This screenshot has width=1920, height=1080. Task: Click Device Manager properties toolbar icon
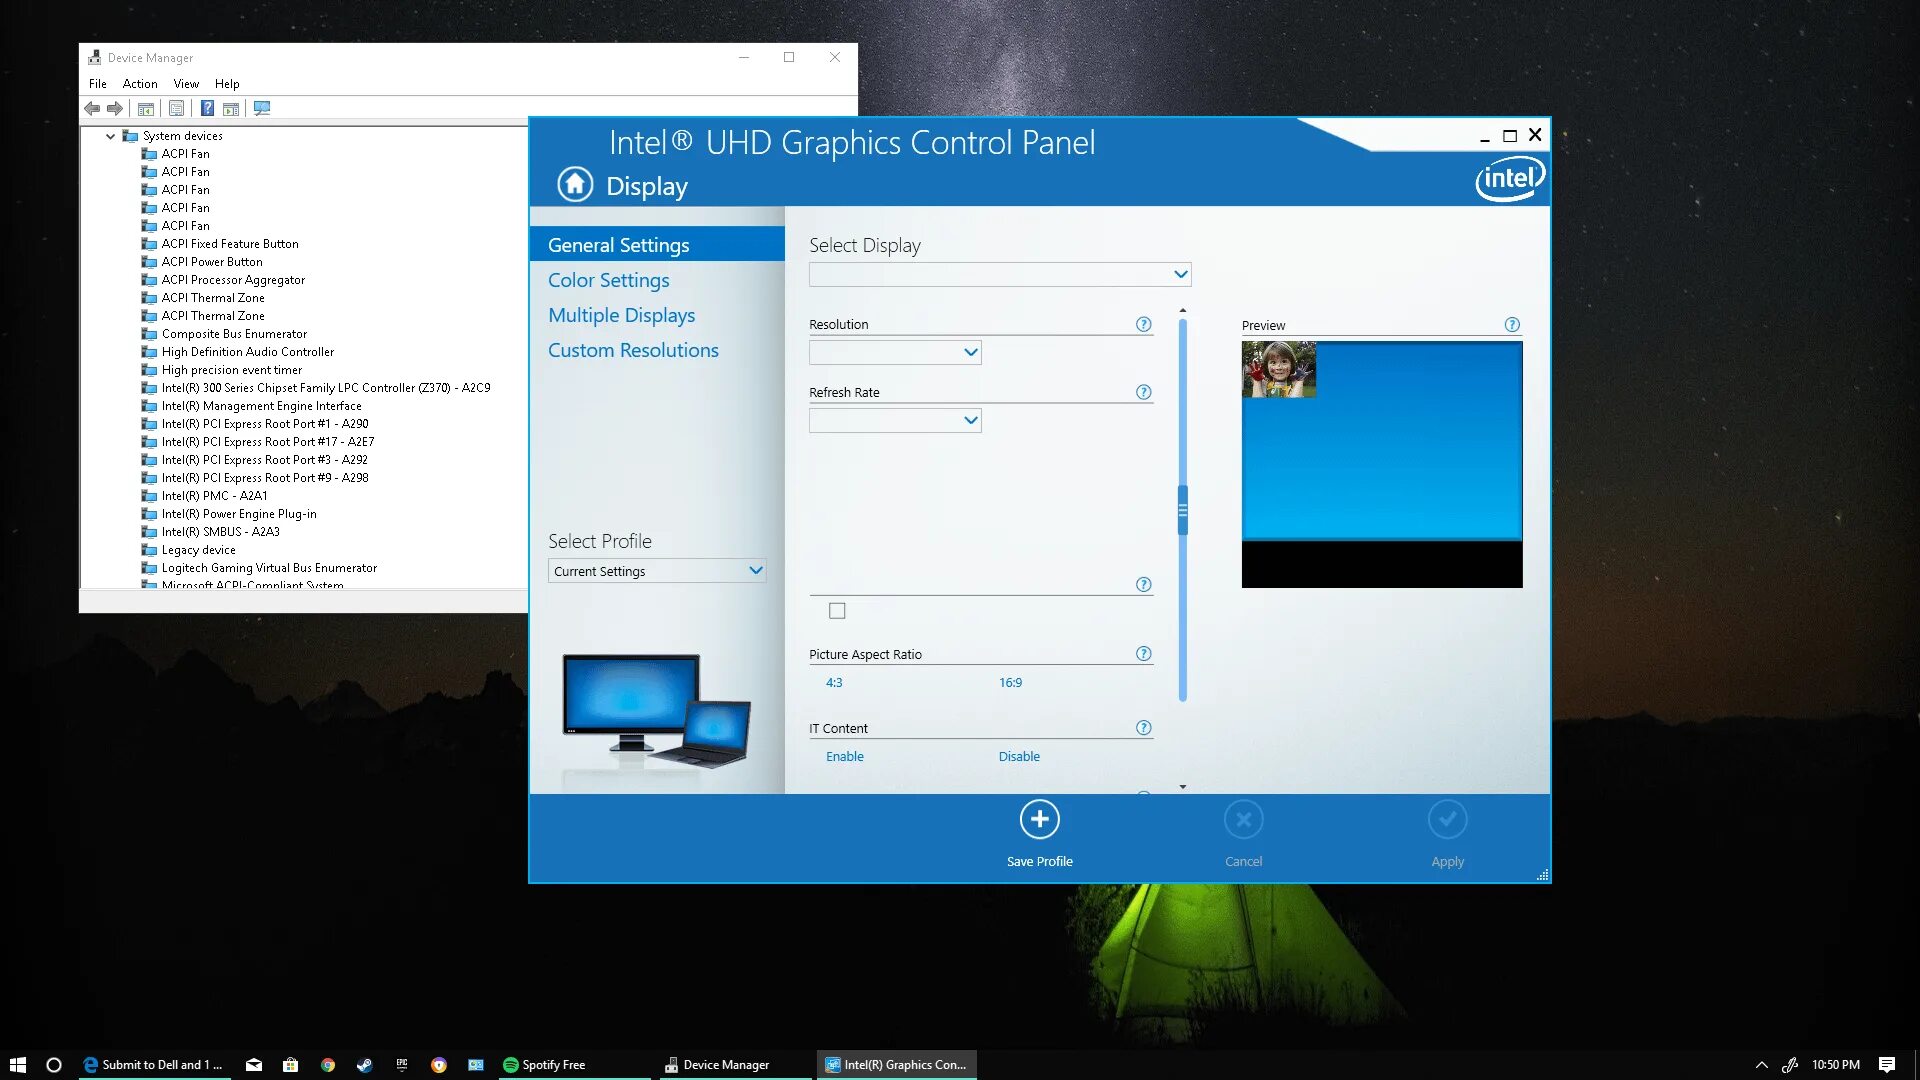tap(176, 108)
